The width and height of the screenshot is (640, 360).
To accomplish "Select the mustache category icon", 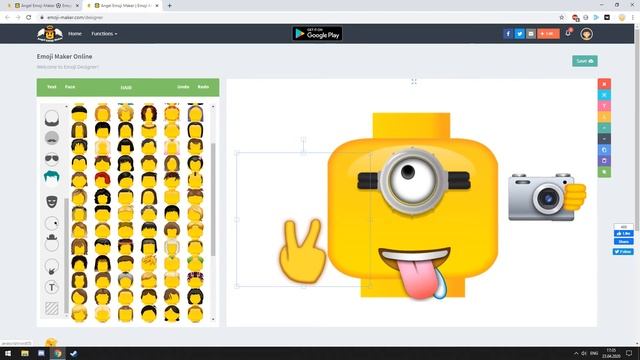I will click(52, 138).
